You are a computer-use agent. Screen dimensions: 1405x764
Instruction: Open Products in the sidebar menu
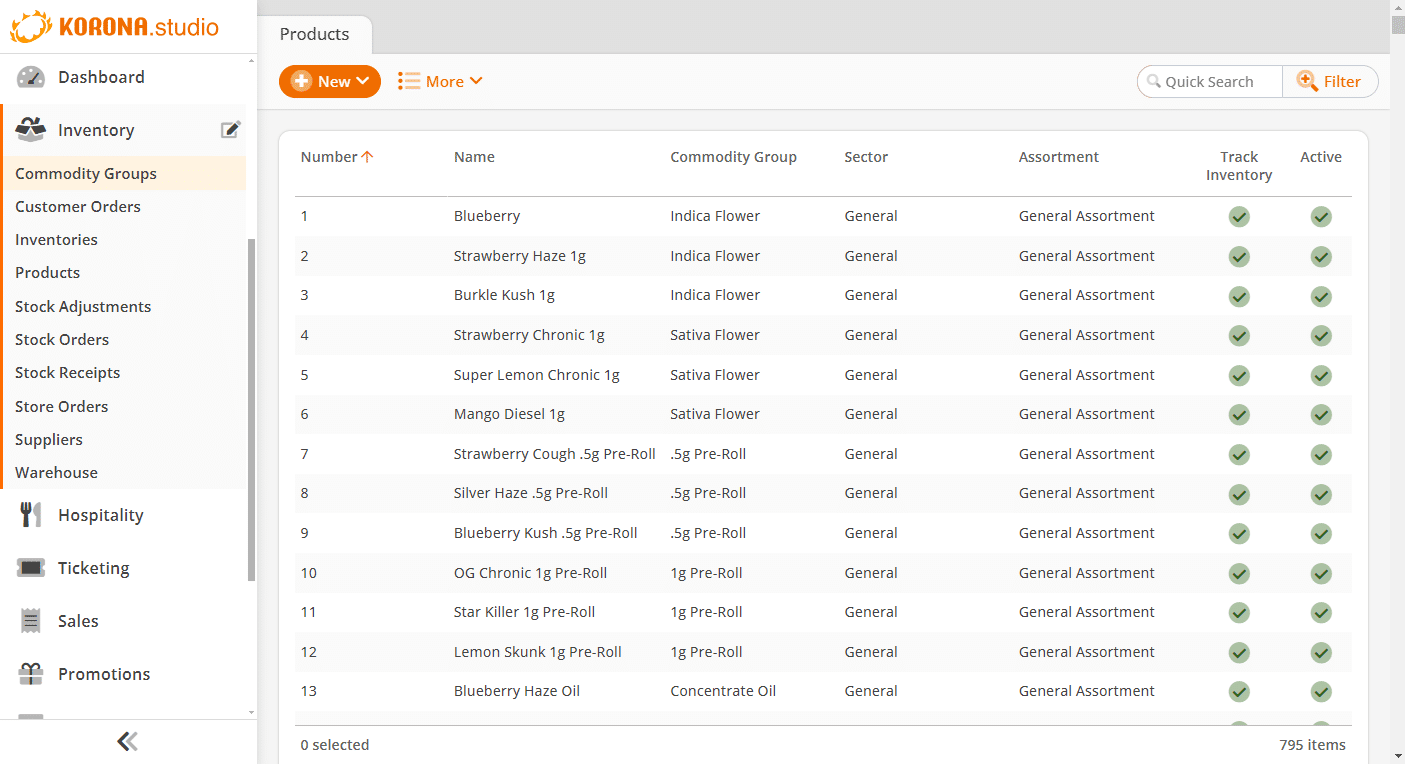tap(47, 272)
